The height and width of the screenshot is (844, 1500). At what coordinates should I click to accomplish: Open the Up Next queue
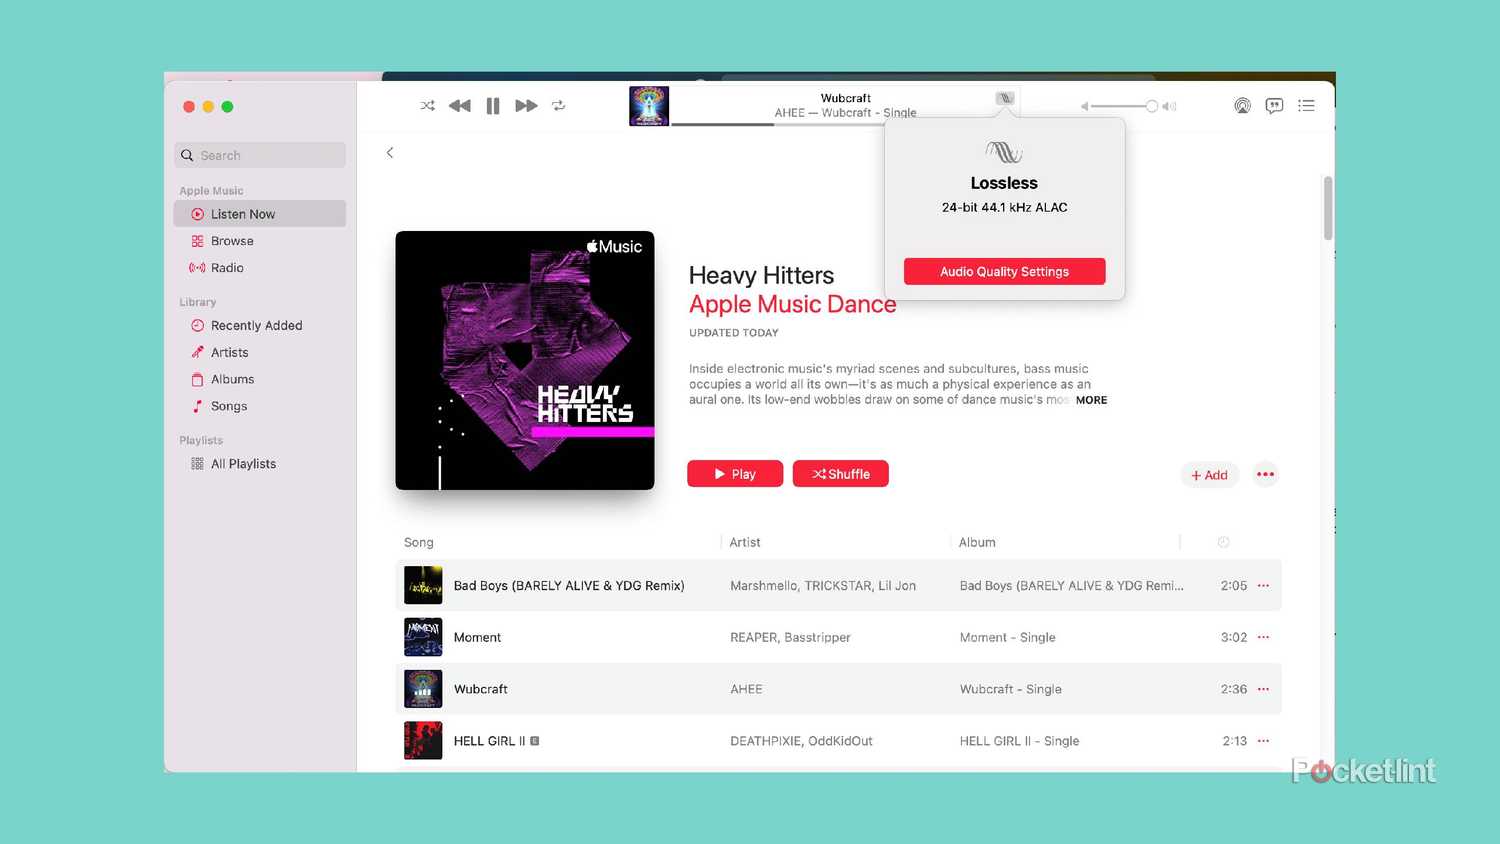click(1306, 105)
